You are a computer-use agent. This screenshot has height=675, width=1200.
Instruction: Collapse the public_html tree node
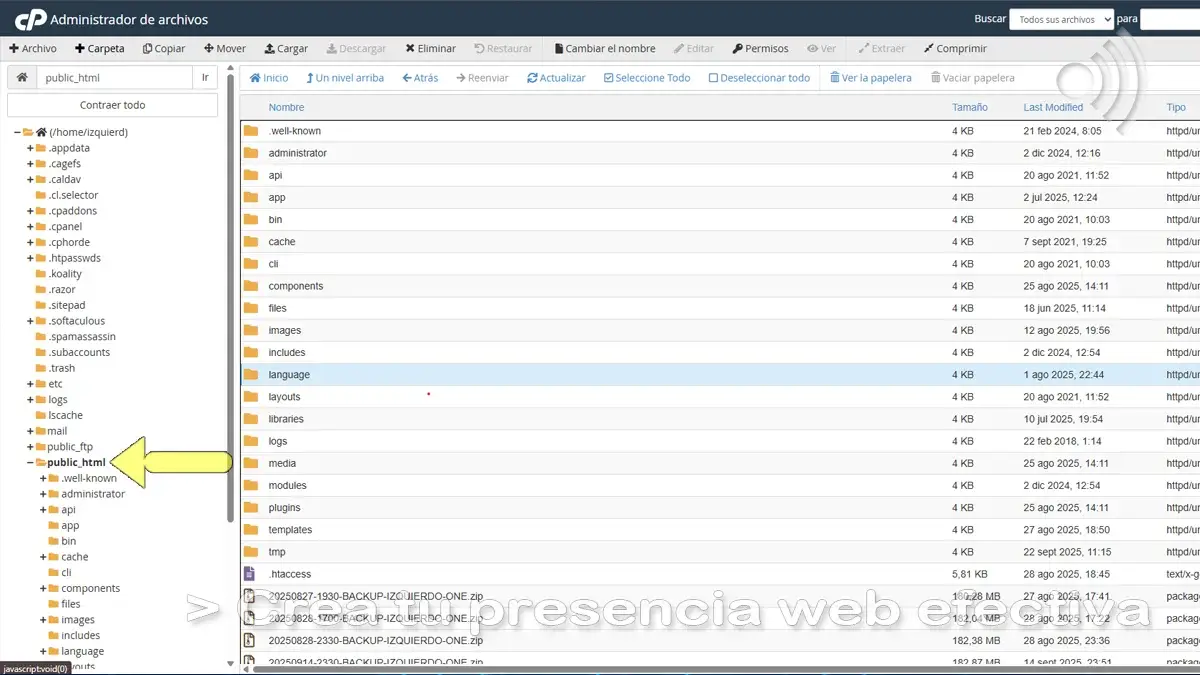pos(30,463)
